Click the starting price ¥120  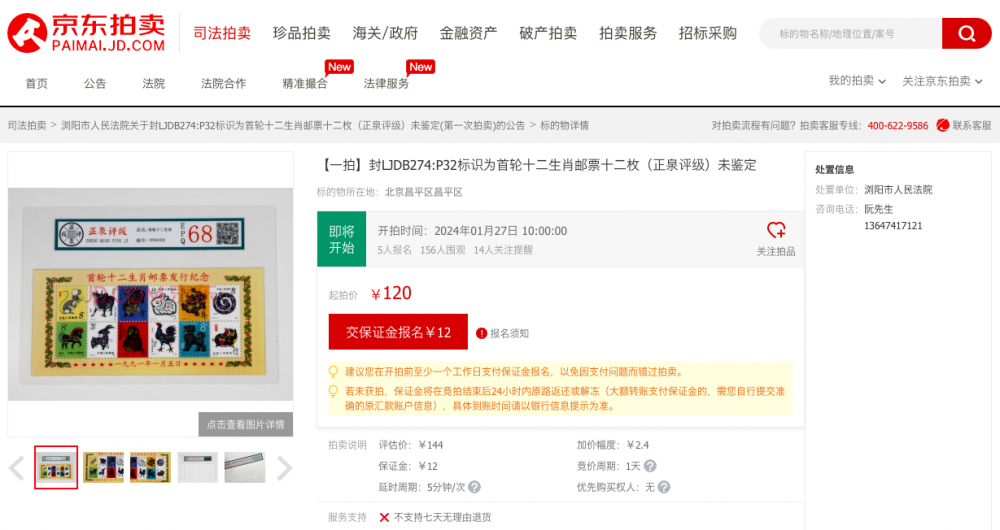391,293
